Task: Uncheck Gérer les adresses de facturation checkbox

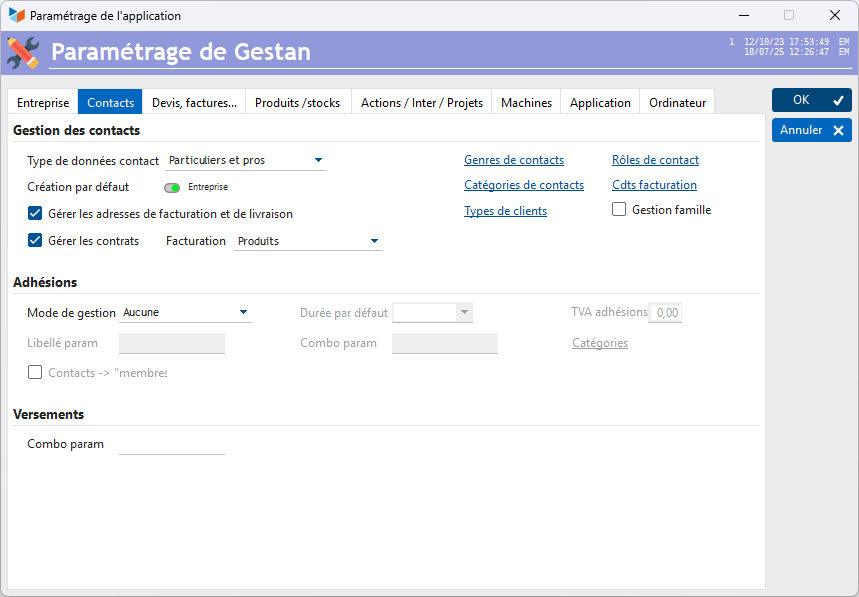Action: [35, 213]
